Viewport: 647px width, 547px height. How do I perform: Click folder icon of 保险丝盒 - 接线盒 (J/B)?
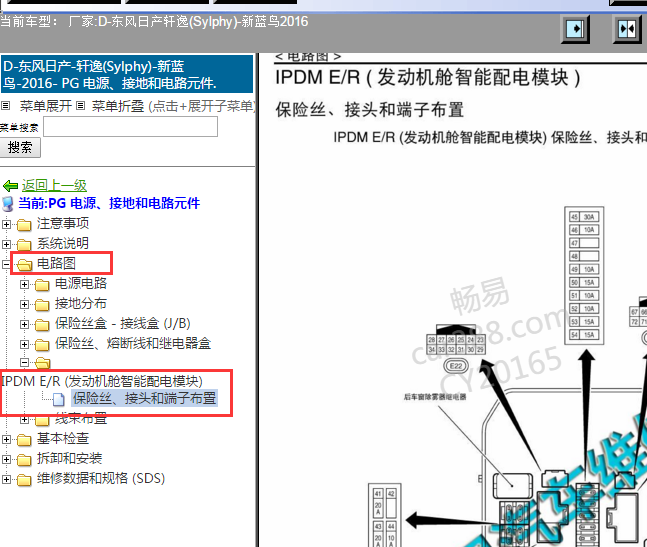42,325
